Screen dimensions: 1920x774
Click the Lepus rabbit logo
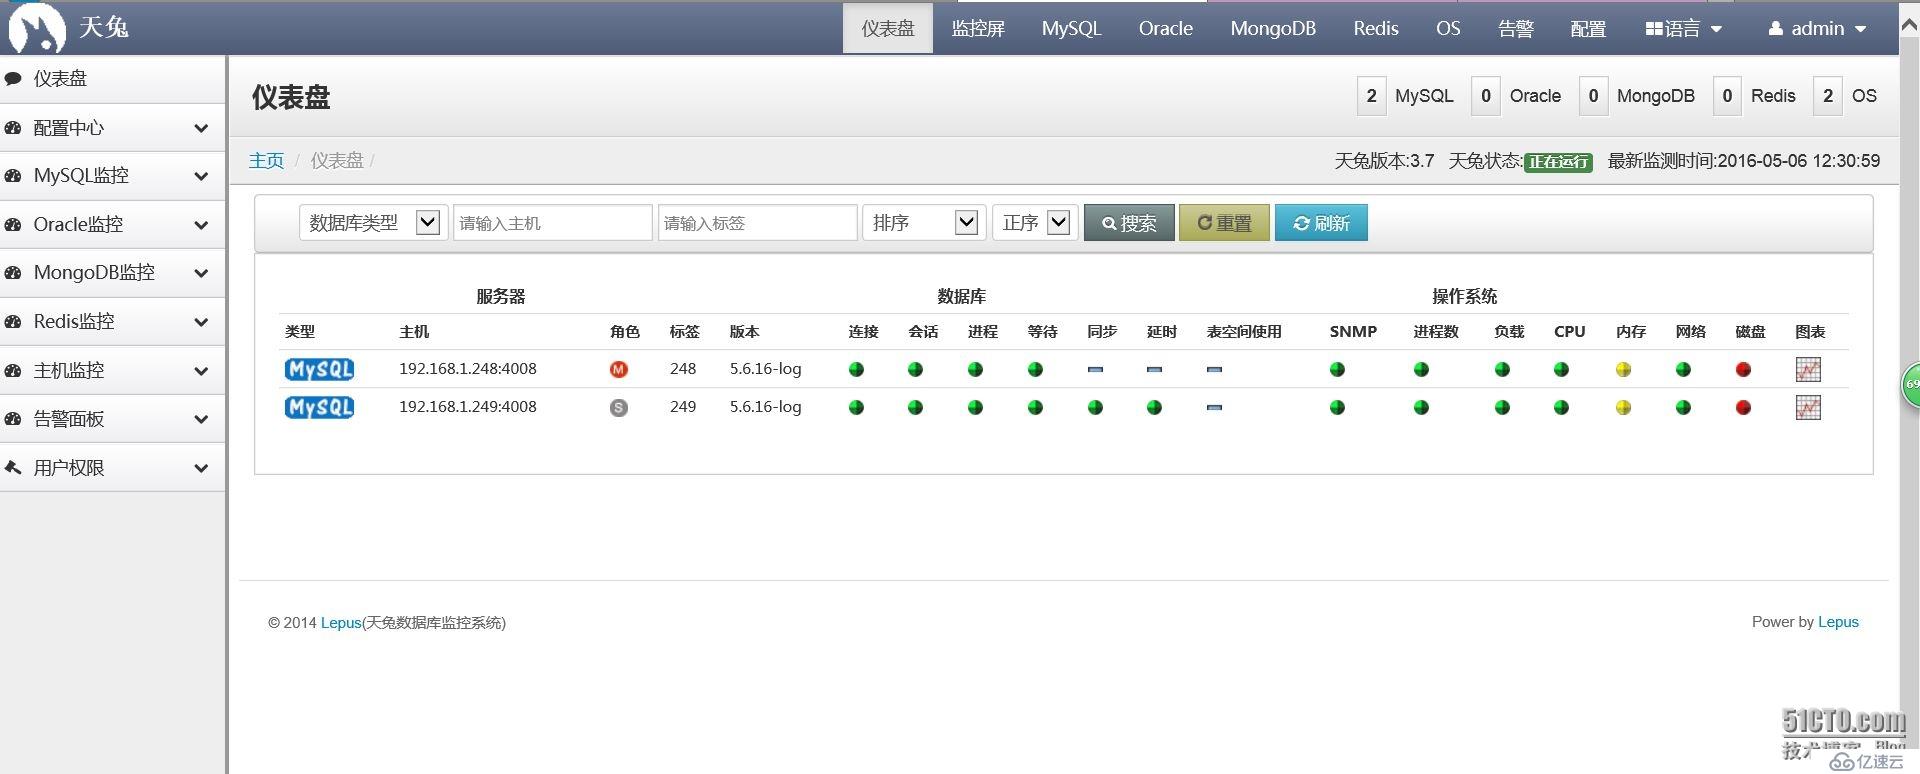37,28
